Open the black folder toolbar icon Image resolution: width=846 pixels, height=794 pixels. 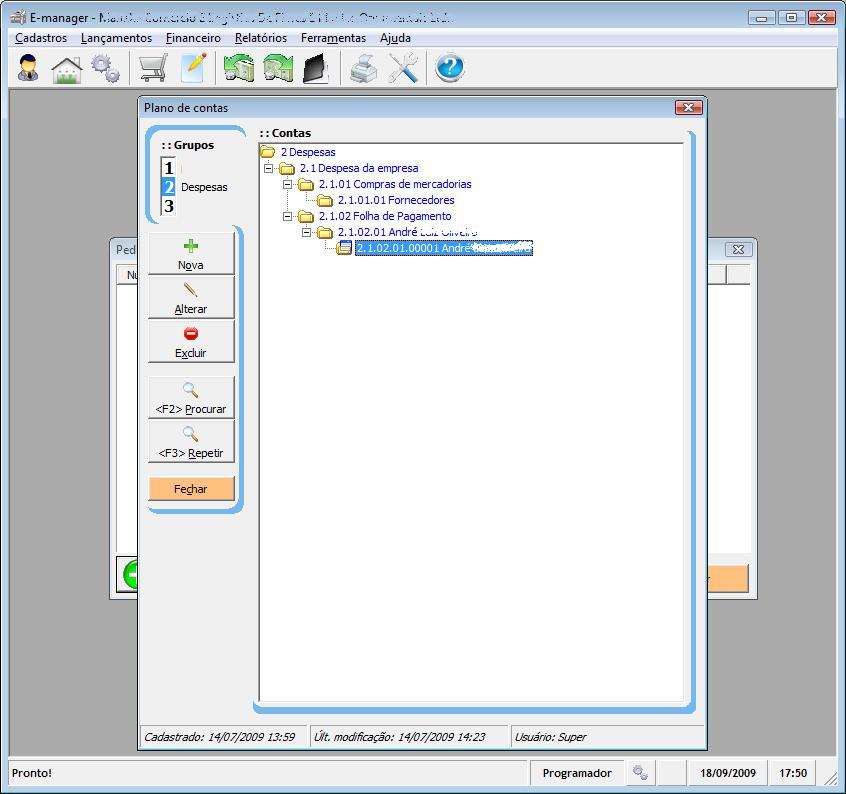(317, 69)
